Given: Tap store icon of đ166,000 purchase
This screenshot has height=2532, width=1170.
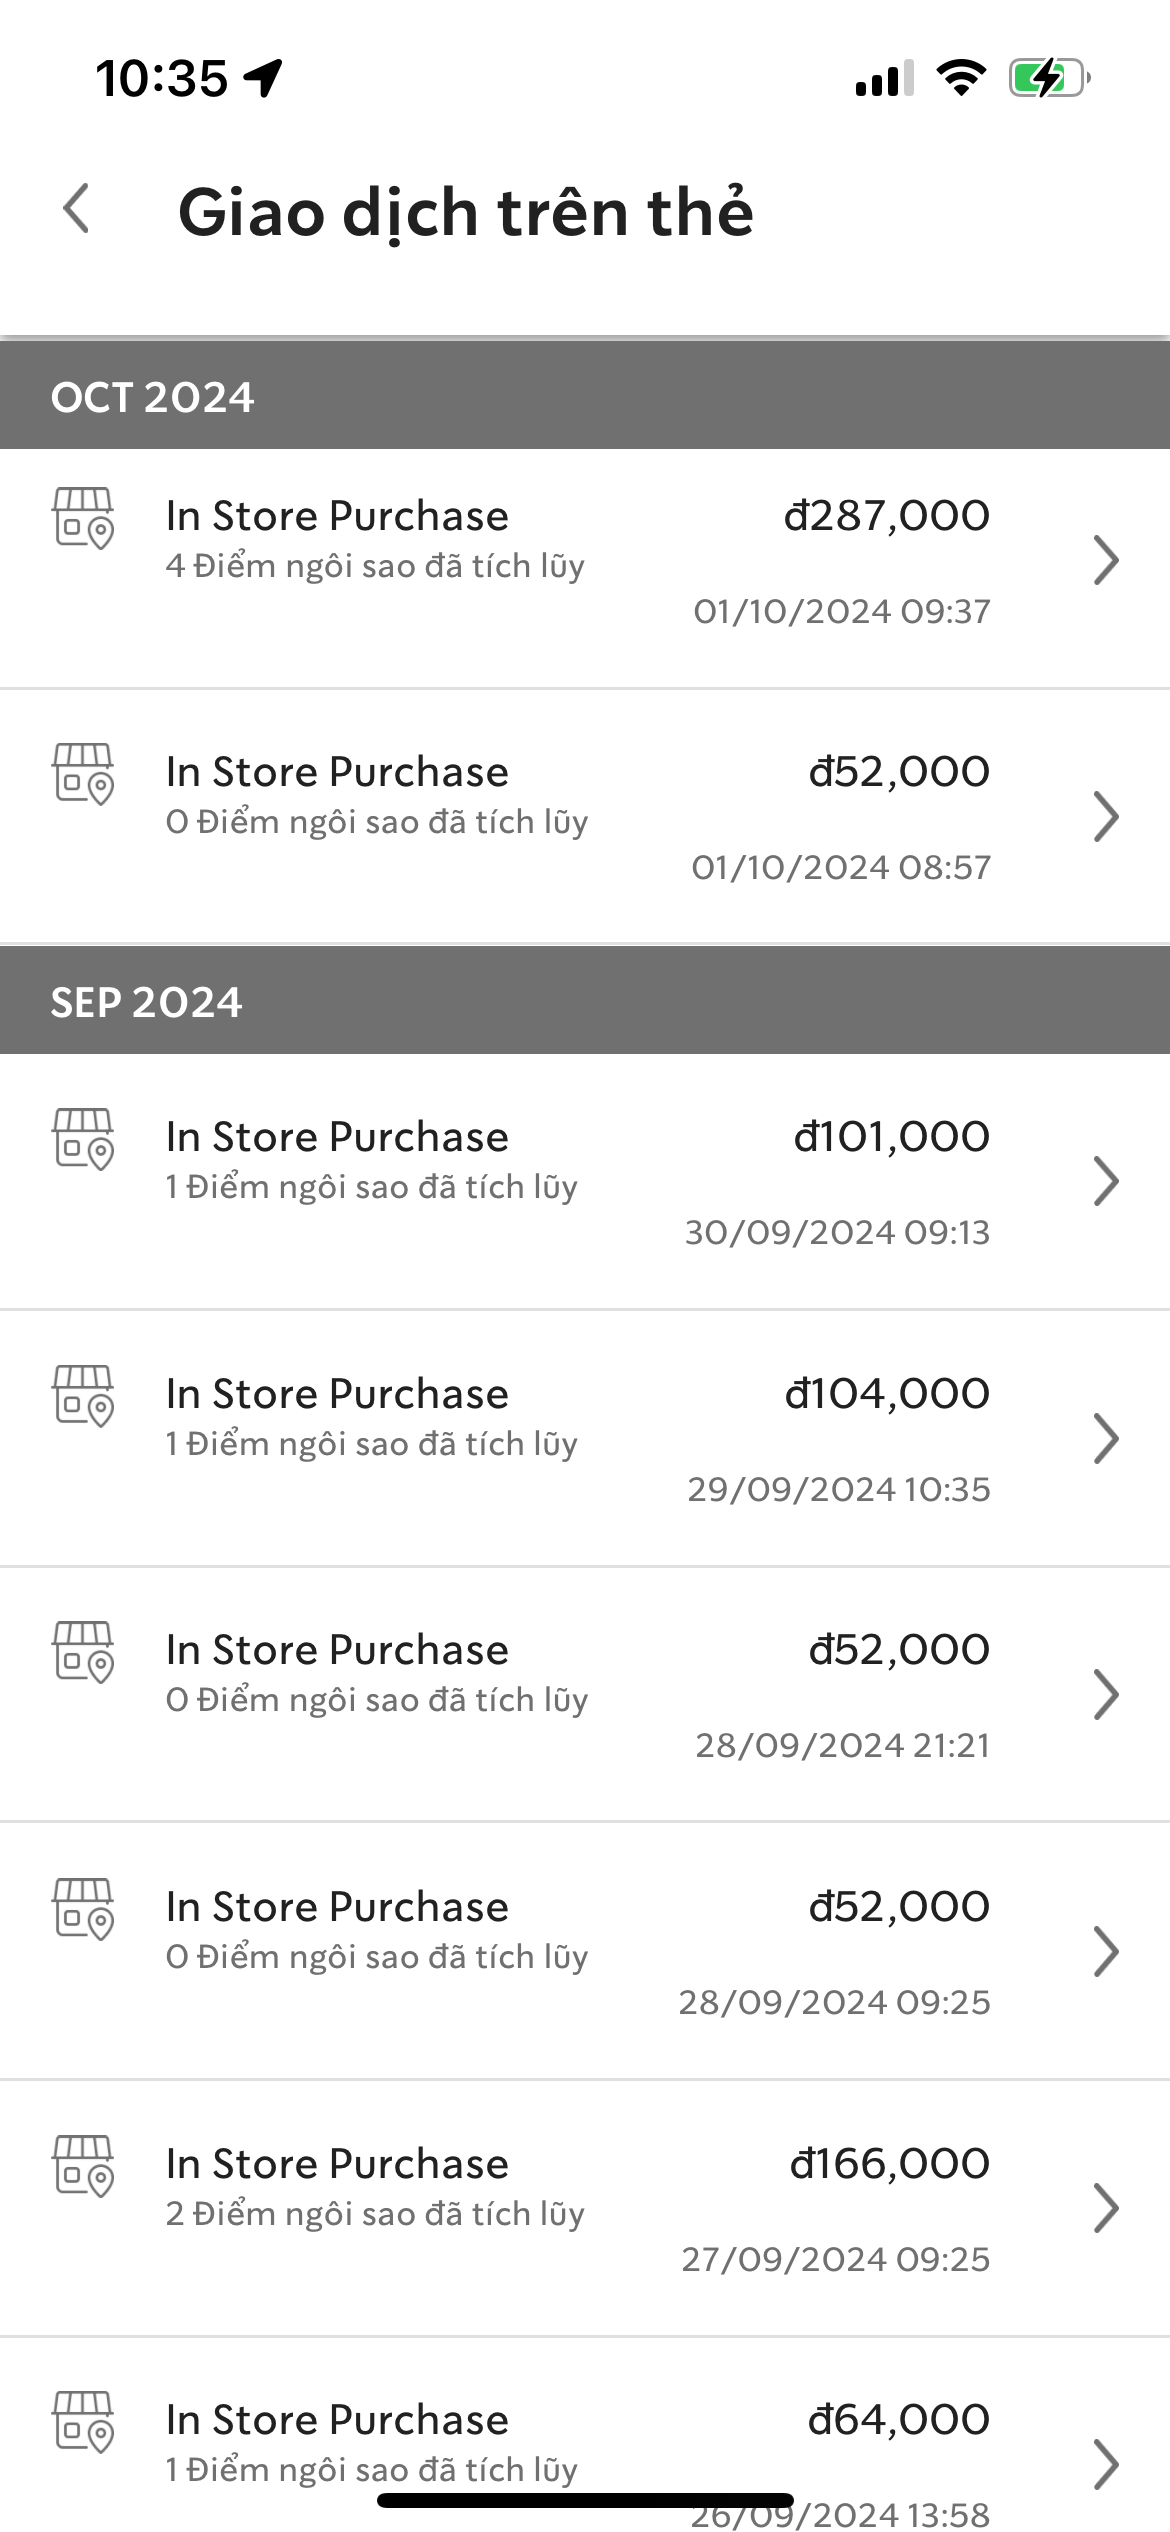Looking at the screenshot, I should click(83, 2166).
